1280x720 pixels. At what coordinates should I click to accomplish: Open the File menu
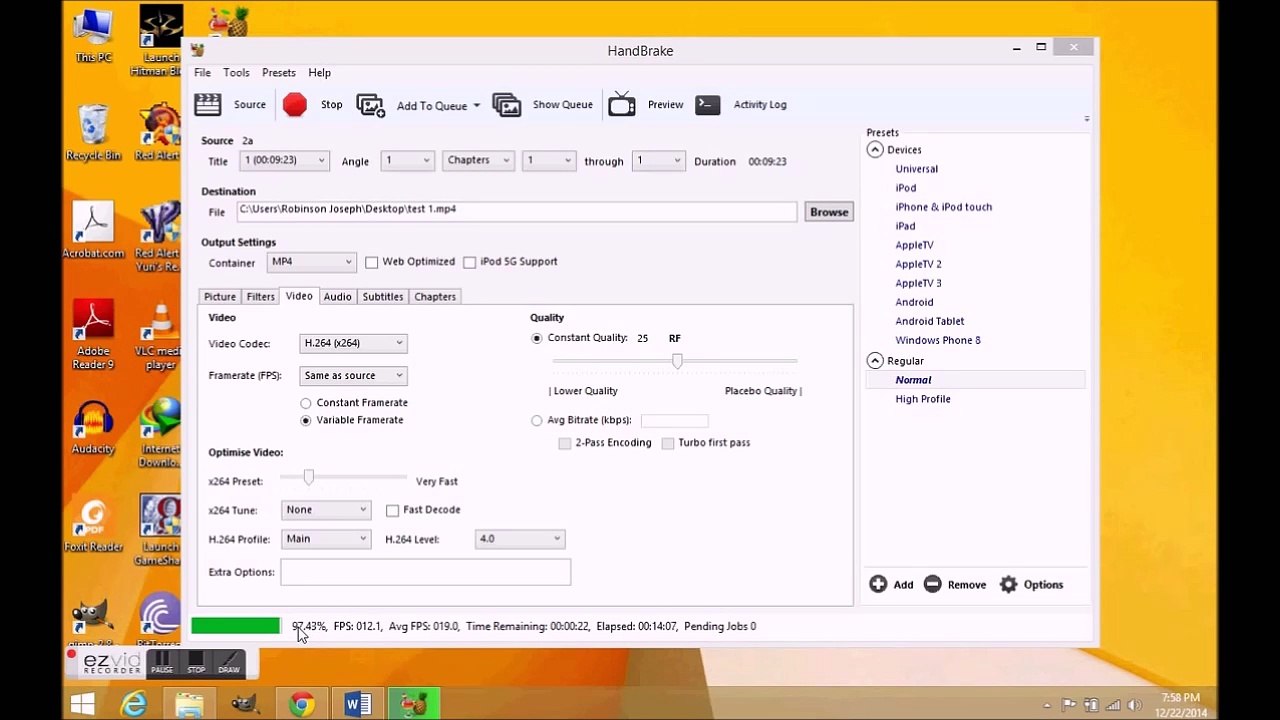pos(202,73)
